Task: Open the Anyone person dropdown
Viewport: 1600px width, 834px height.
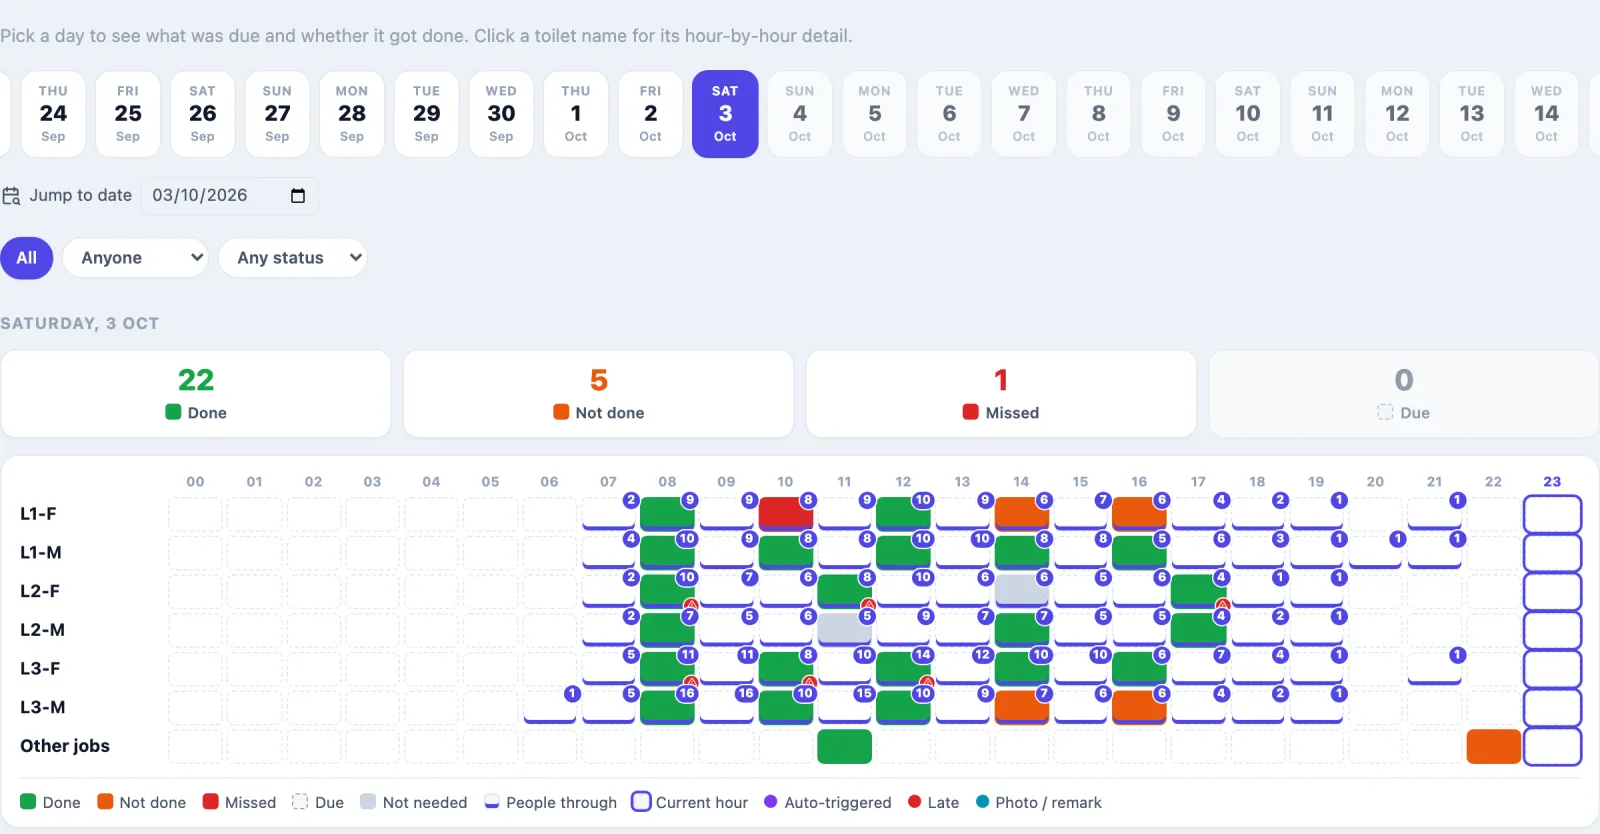Action: click(135, 258)
